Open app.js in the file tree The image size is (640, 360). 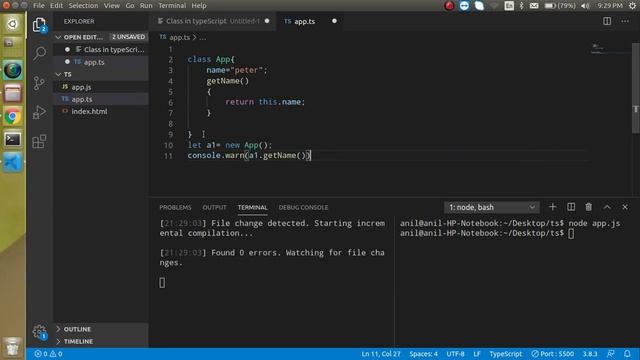101,87
